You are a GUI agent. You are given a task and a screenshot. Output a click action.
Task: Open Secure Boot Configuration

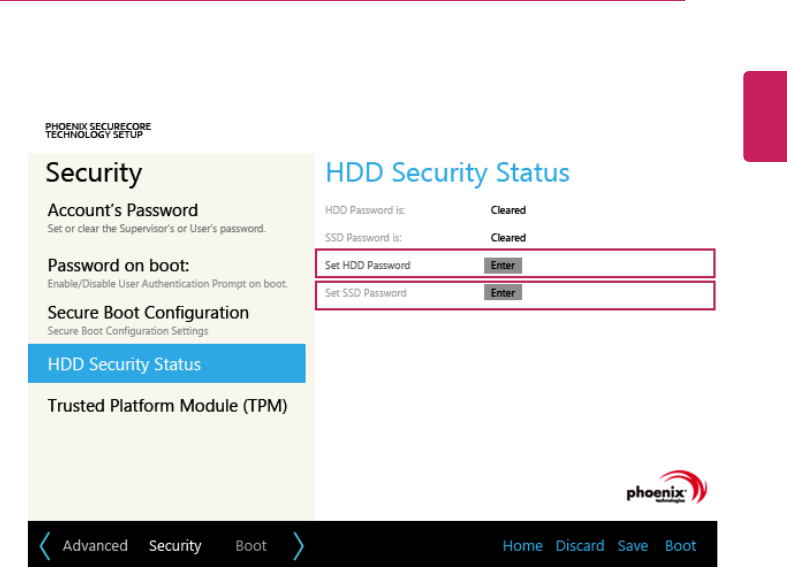click(148, 313)
